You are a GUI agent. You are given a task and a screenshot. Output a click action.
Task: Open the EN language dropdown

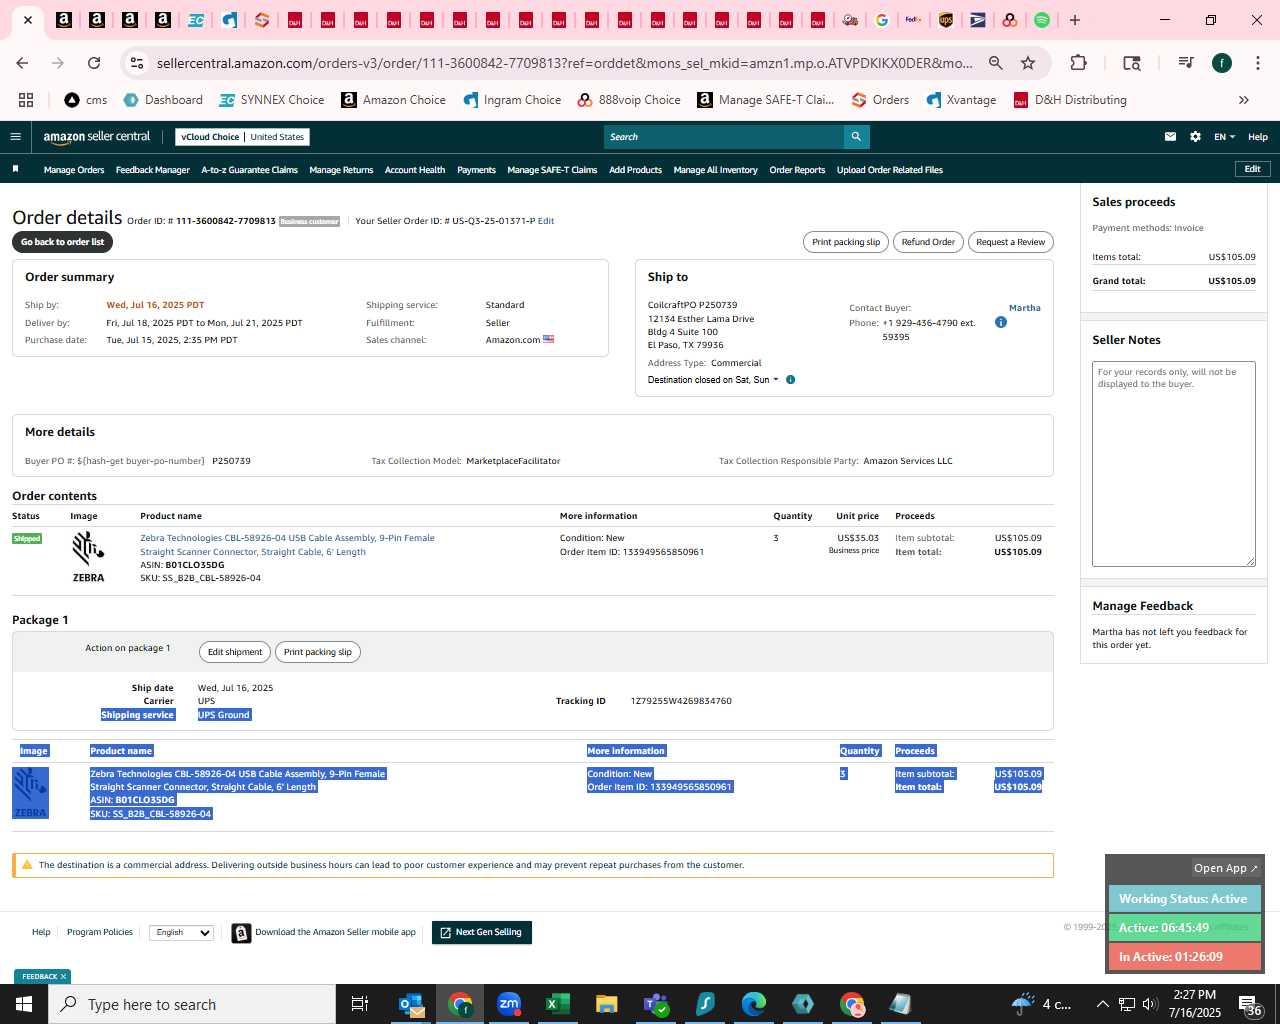click(1224, 137)
